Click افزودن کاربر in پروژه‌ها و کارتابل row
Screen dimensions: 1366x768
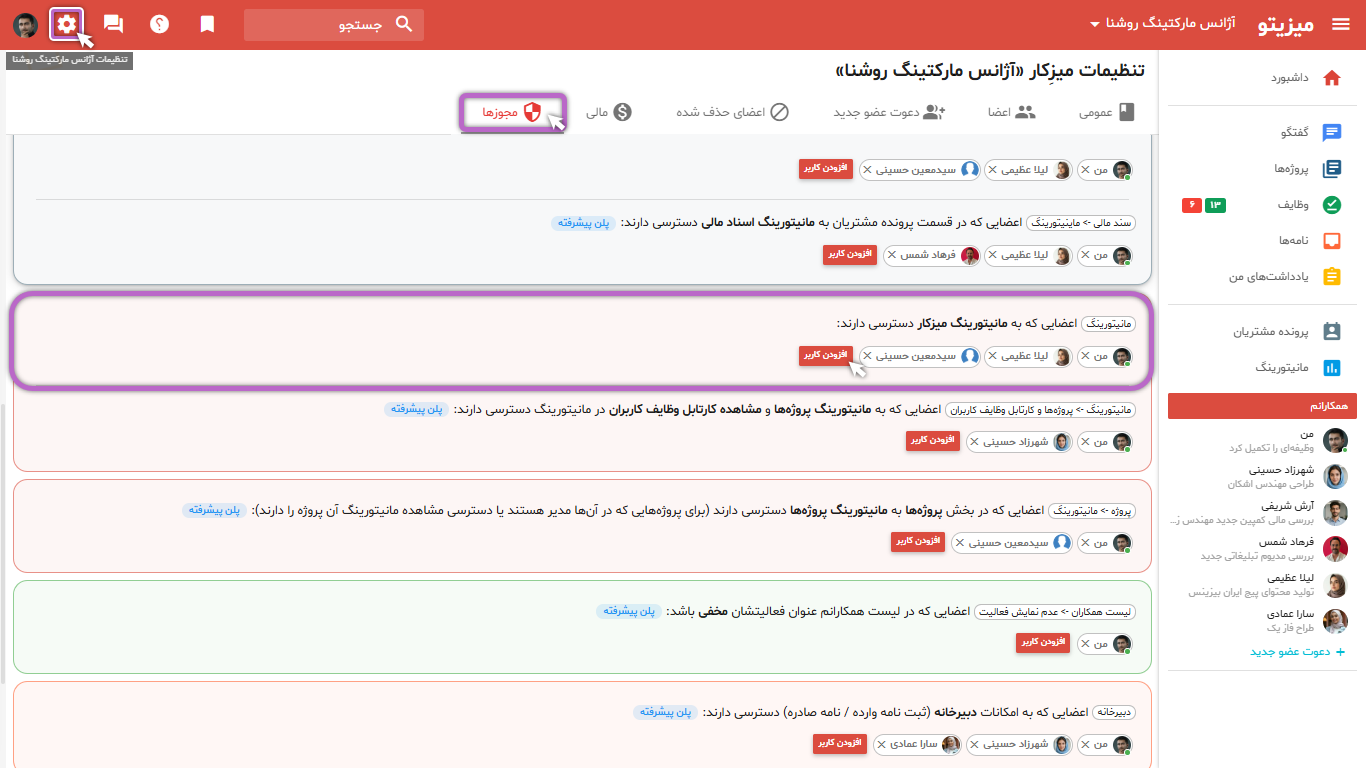[933, 441]
